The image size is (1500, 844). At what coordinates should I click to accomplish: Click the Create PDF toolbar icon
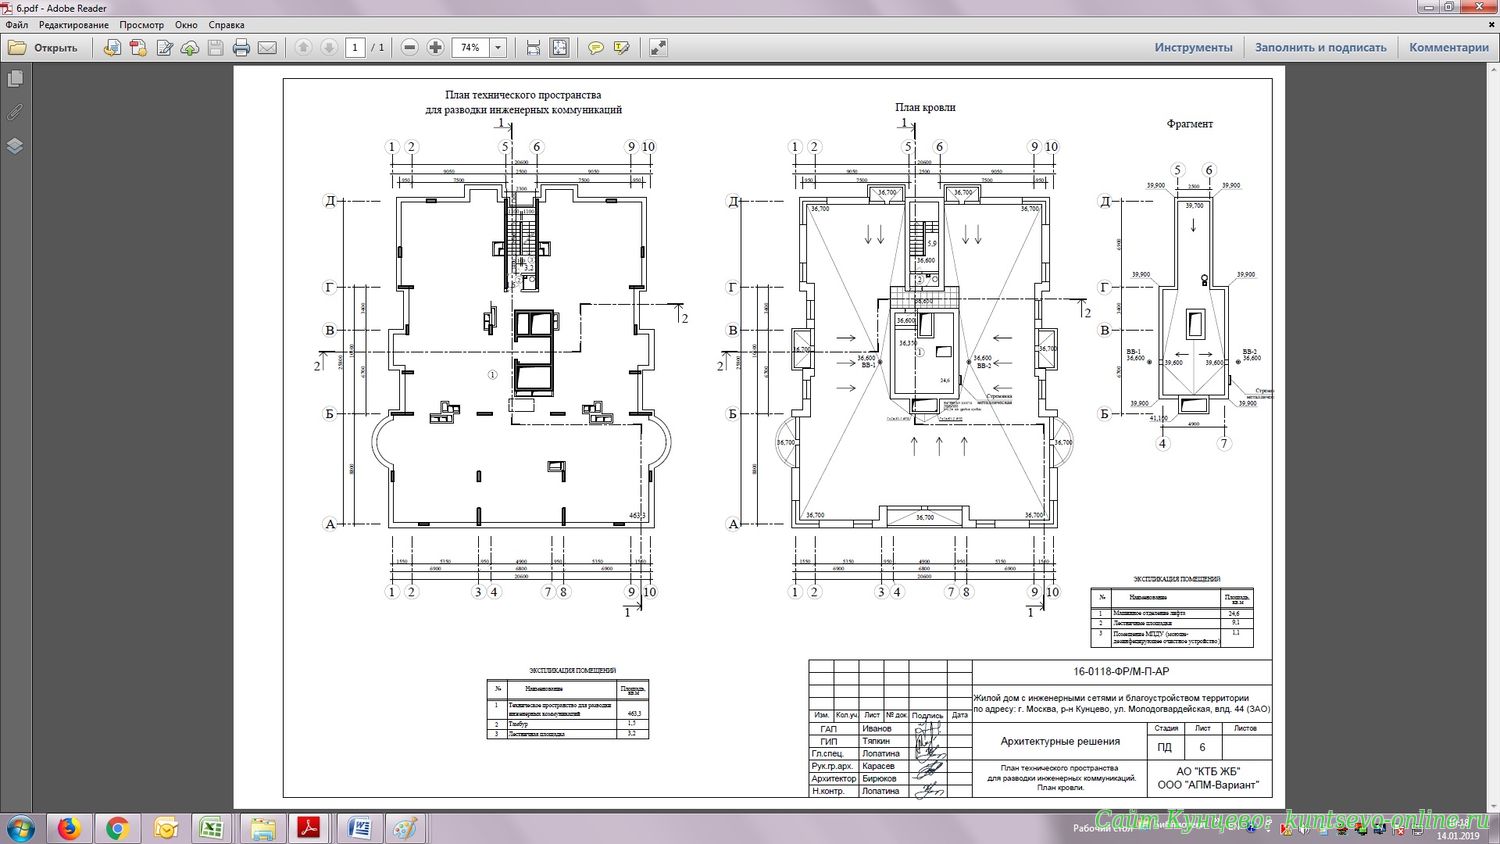(138, 47)
